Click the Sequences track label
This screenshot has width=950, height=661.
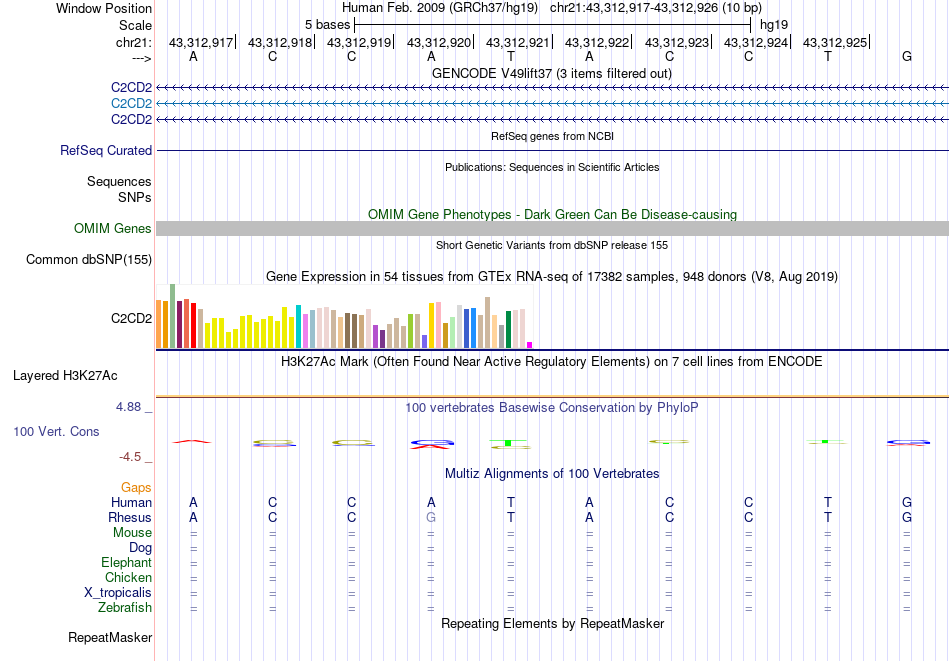[x=119, y=181]
